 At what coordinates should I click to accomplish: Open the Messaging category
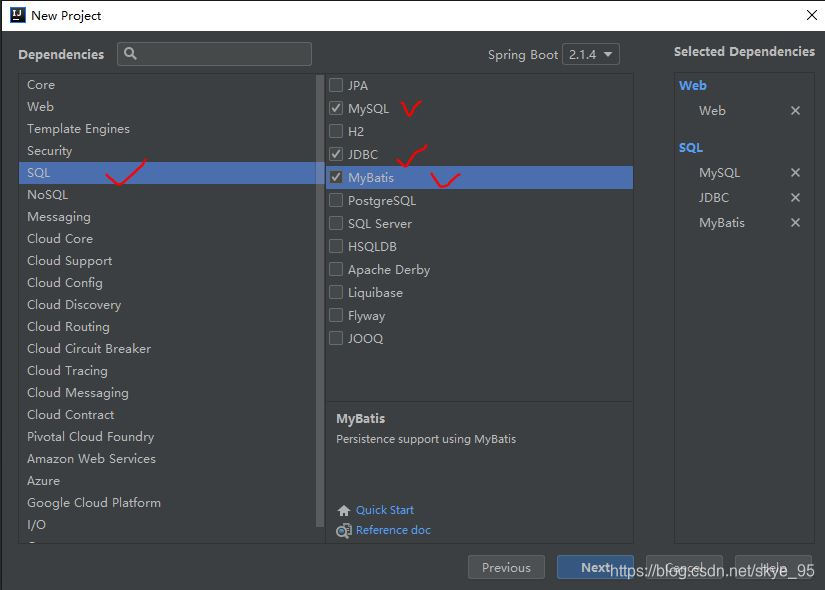click(x=167, y=217)
